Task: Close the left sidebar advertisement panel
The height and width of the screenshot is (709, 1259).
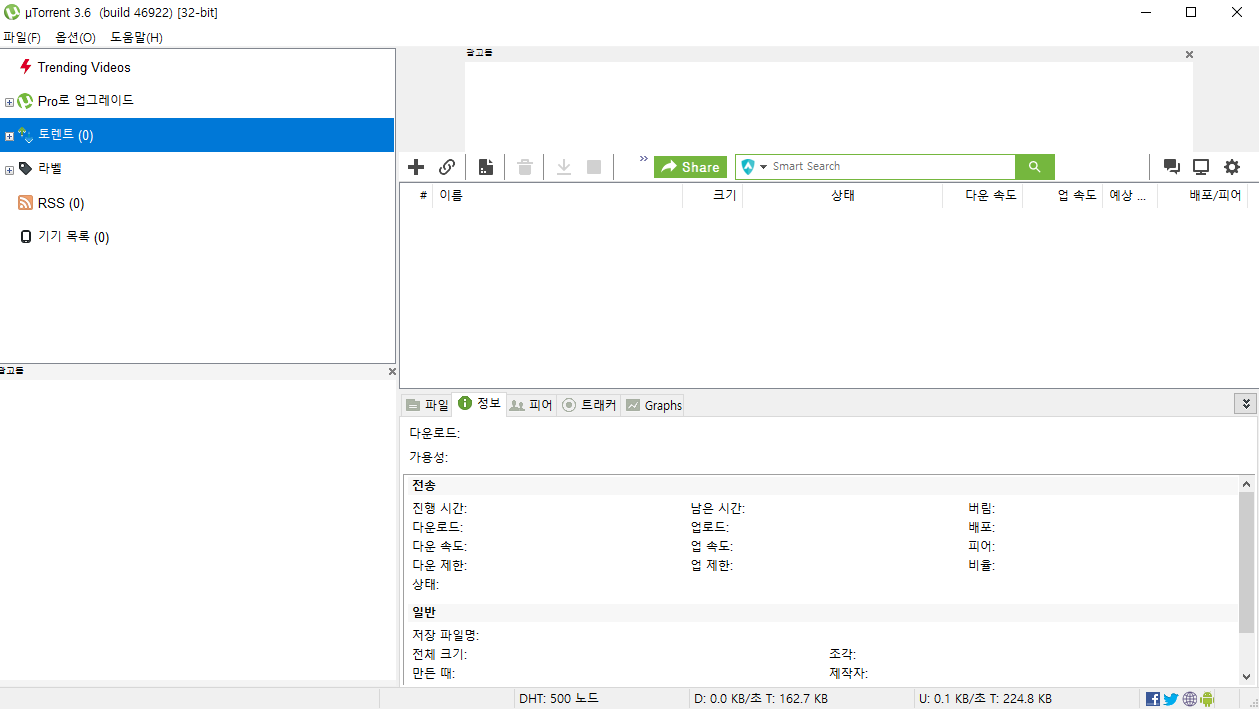Action: click(392, 372)
